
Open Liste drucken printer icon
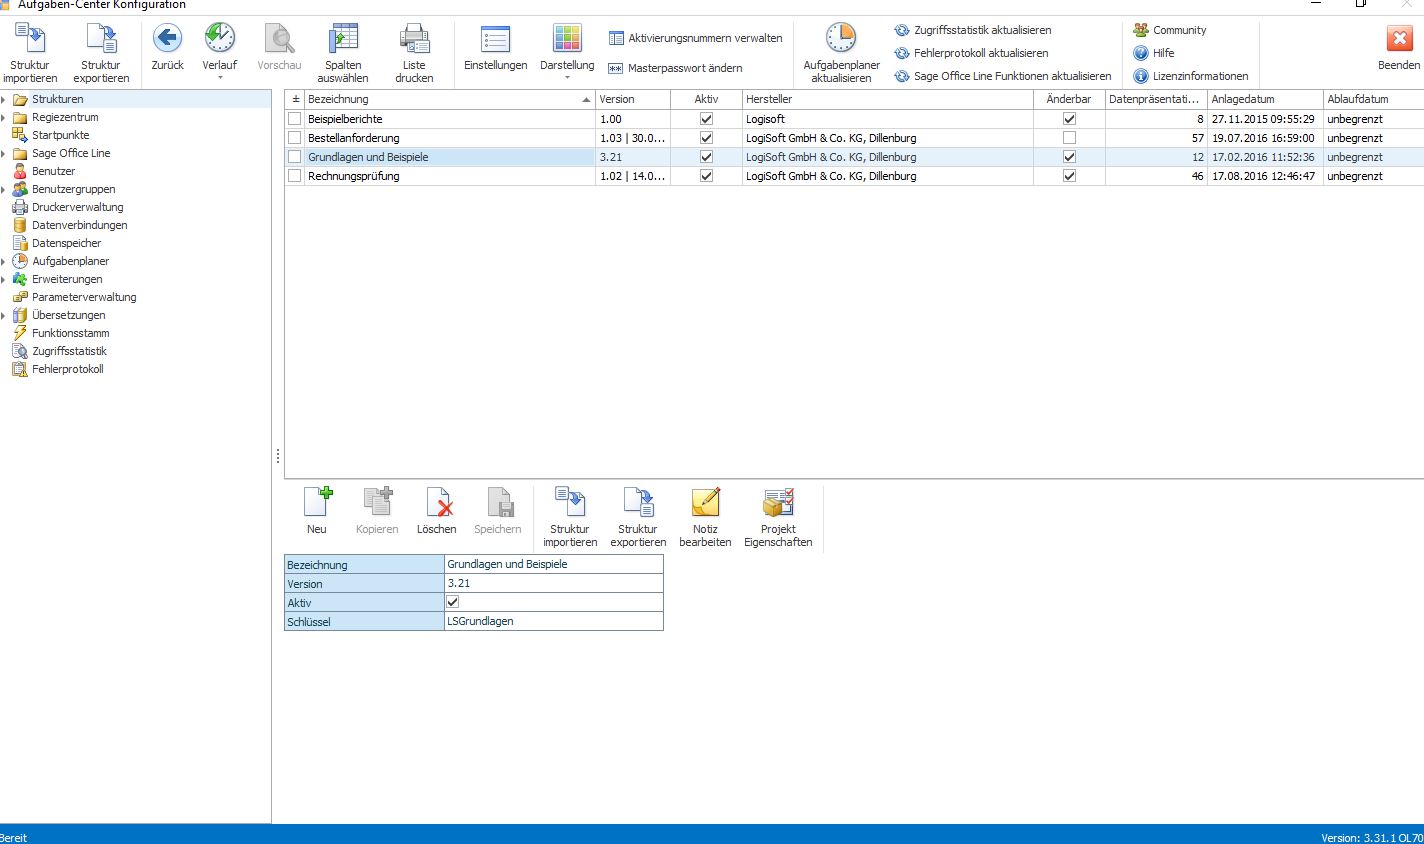coord(414,40)
